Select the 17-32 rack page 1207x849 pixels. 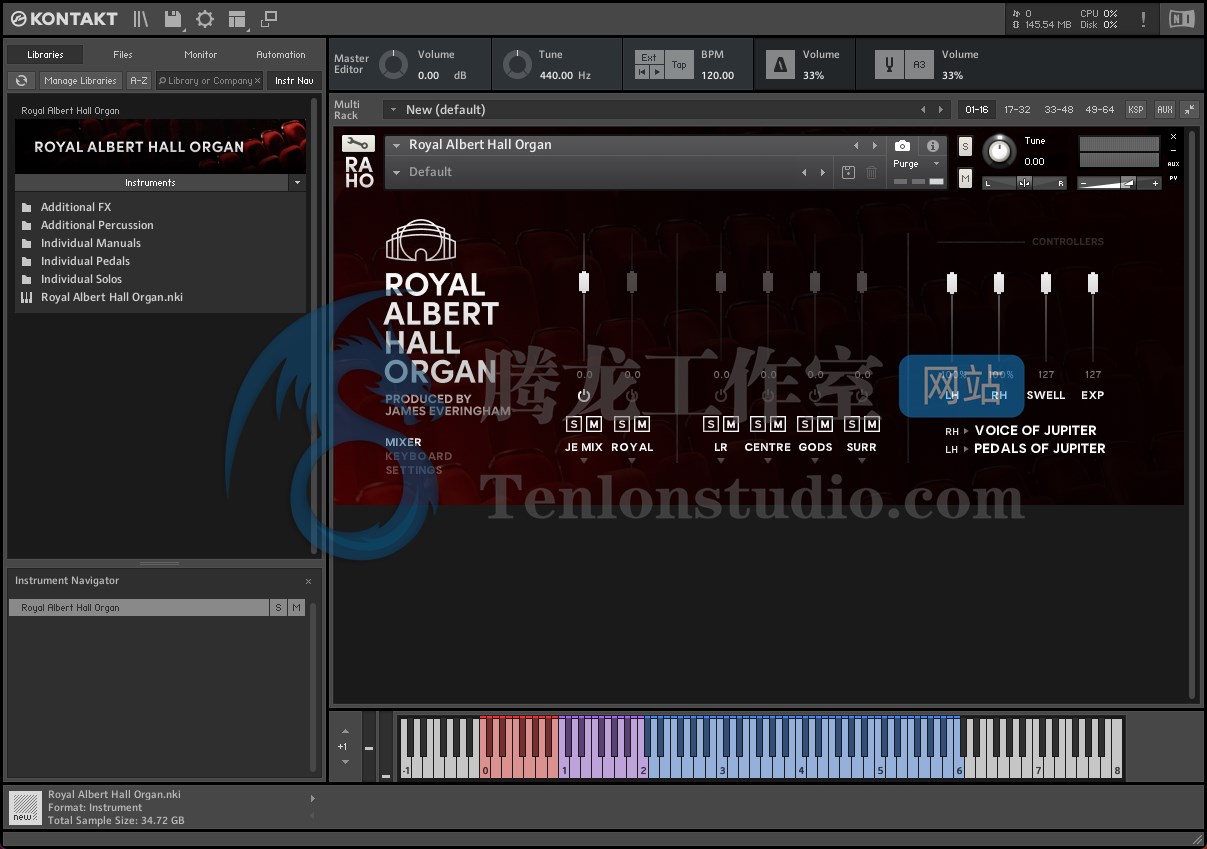pos(1017,110)
